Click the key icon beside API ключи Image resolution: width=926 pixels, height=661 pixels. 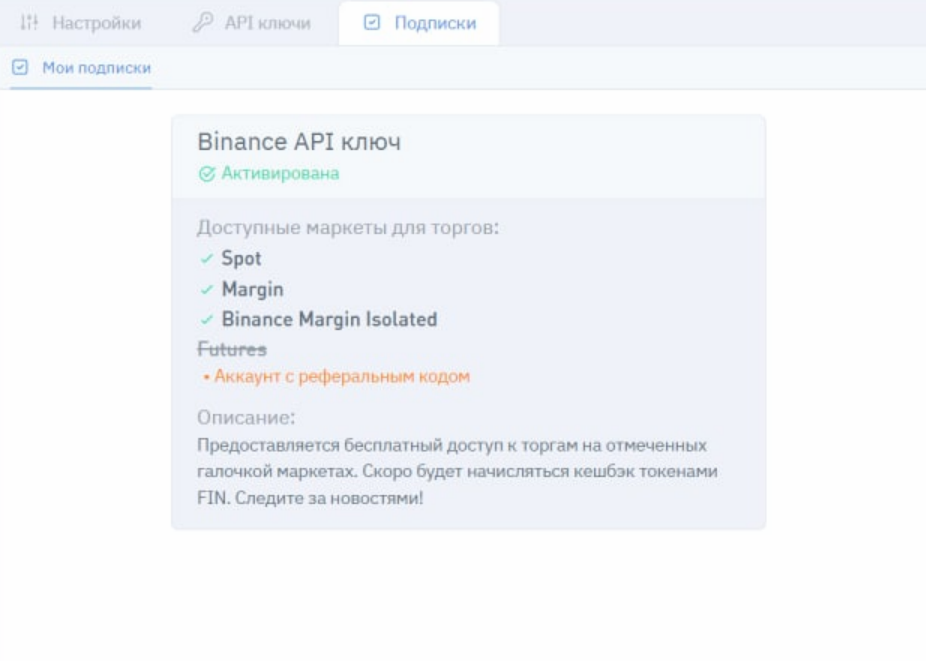pos(203,23)
